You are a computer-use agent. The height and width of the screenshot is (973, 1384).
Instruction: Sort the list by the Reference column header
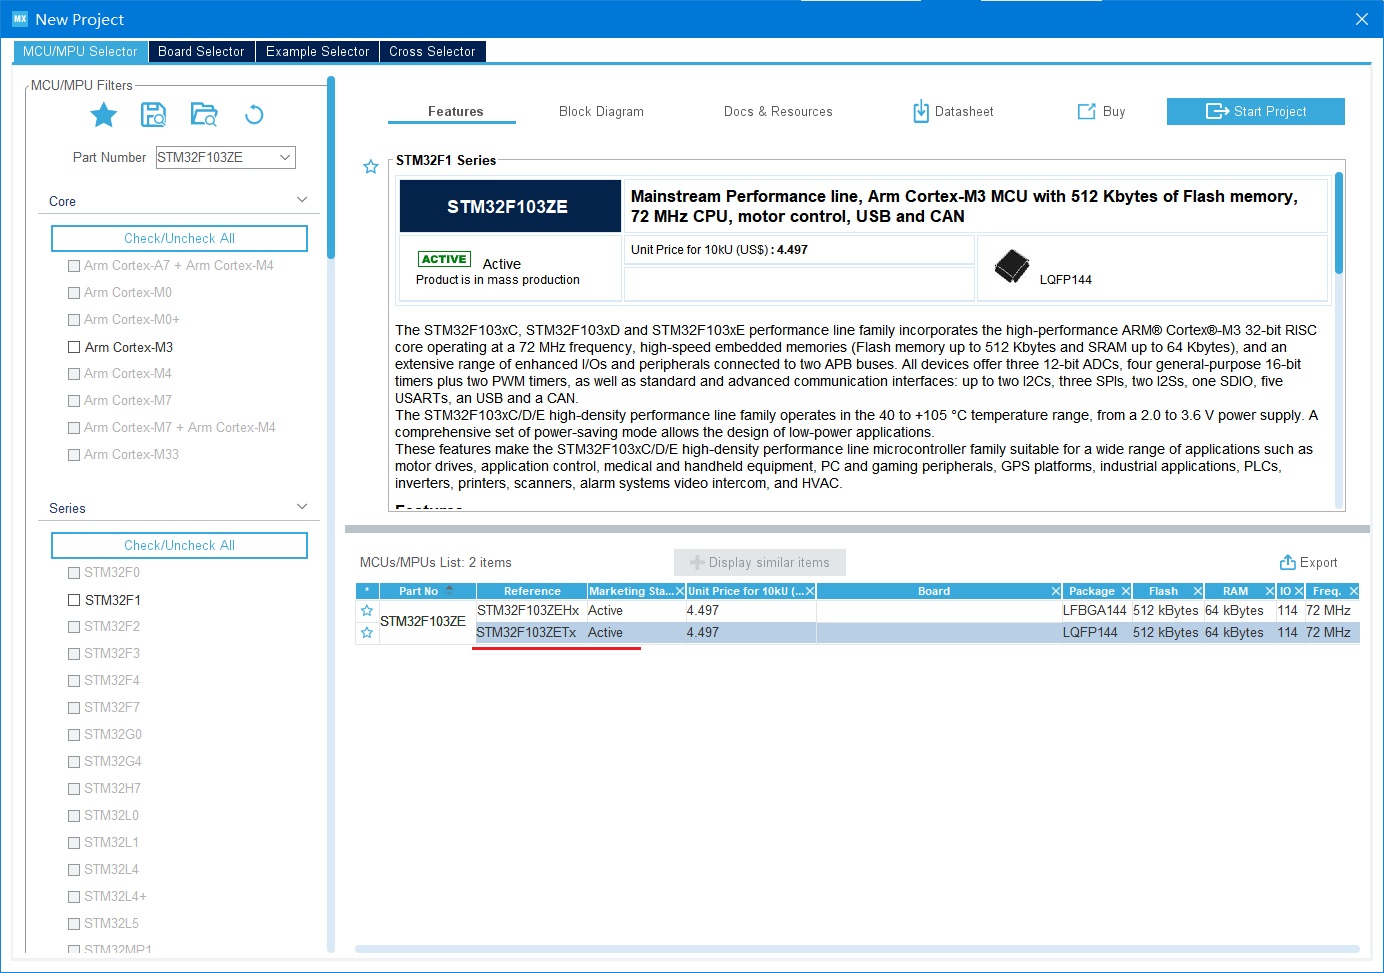click(x=532, y=591)
